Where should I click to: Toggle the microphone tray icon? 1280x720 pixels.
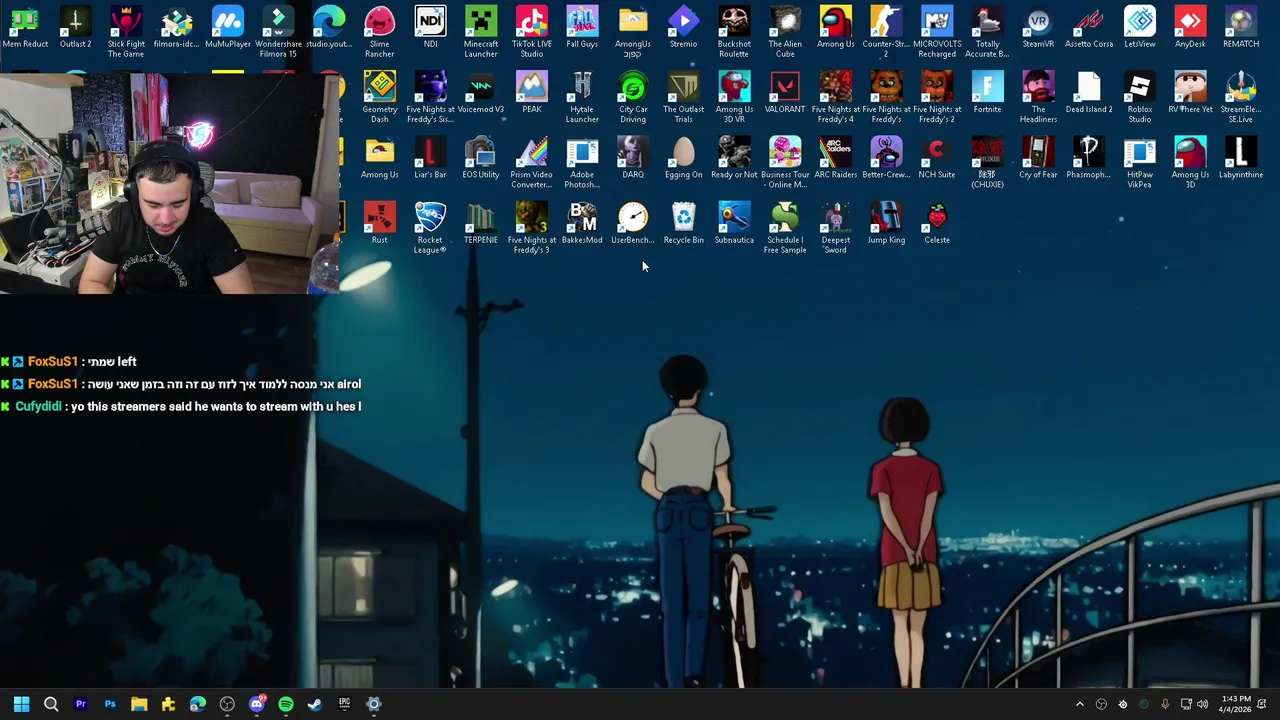[x=1165, y=704]
